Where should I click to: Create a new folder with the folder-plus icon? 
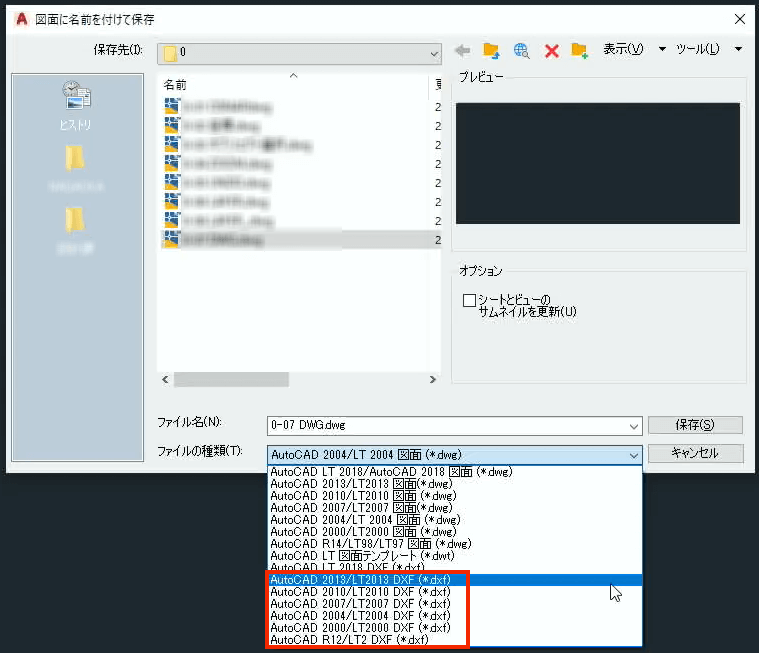pos(579,50)
